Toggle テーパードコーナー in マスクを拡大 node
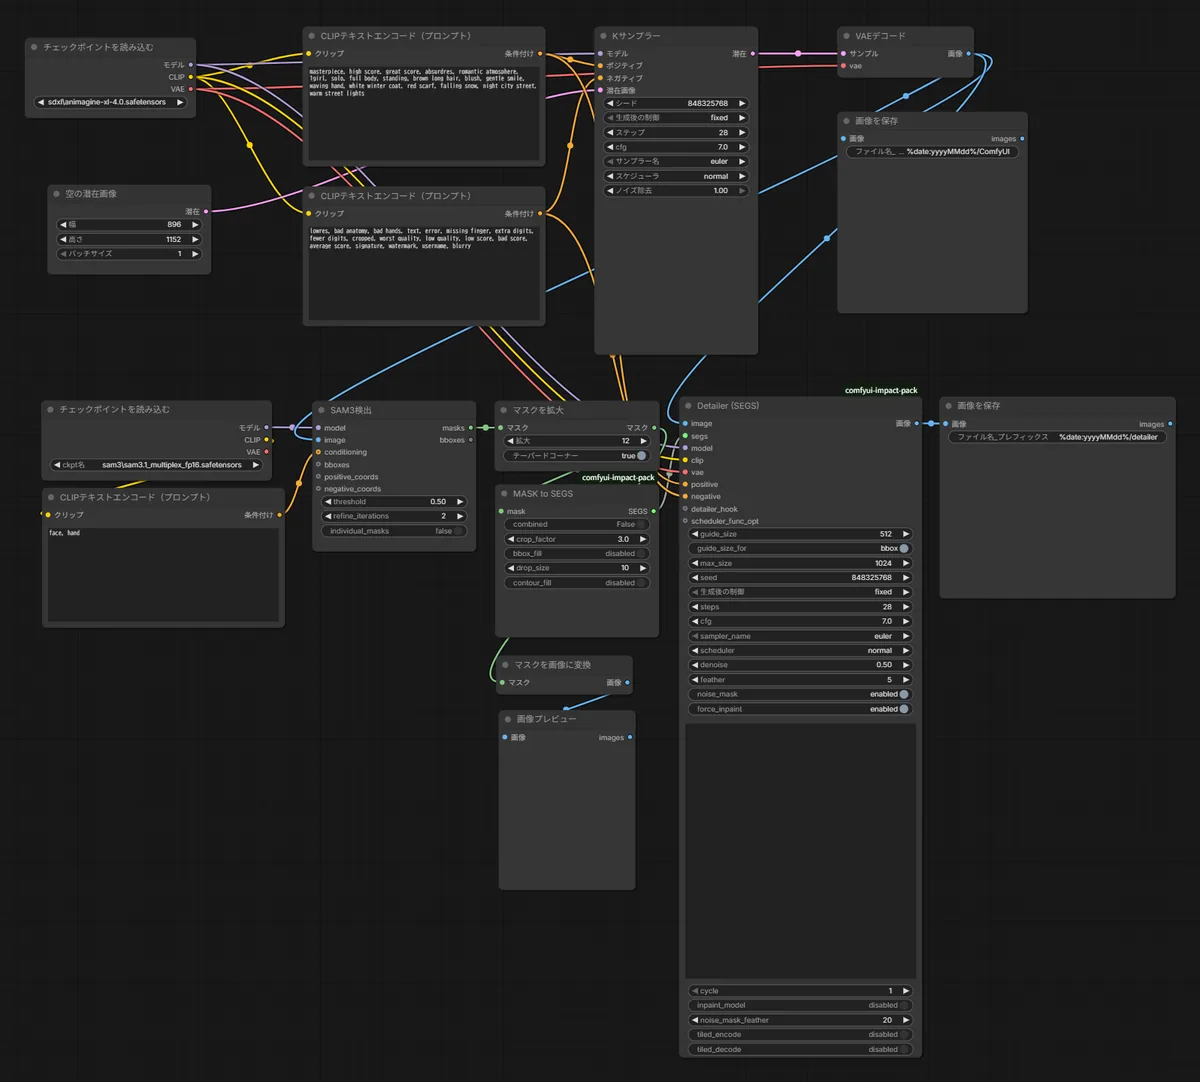1200x1082 pixels. click(x=576, y=455)
